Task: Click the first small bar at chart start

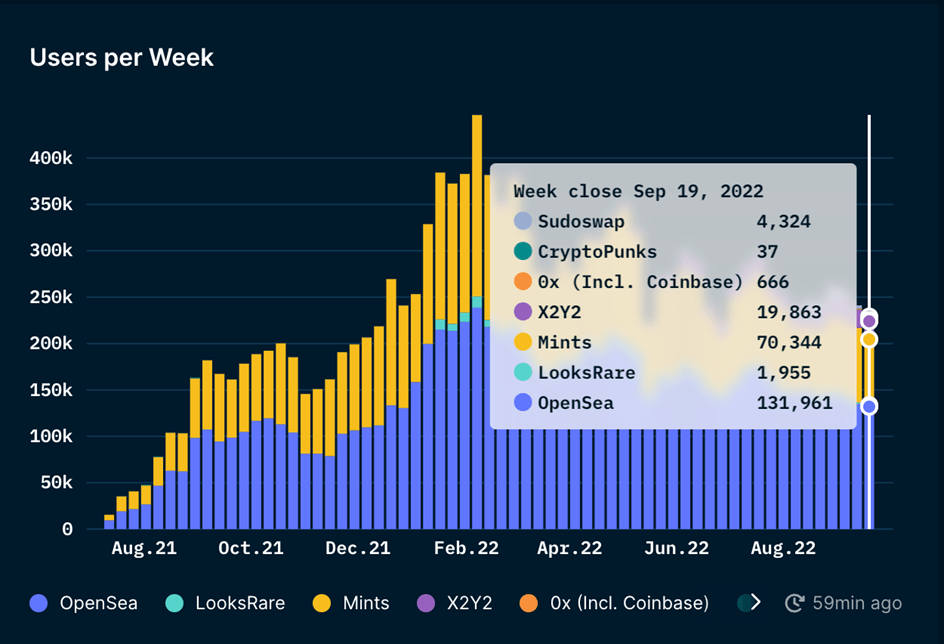Action: (x=109, y=522)
